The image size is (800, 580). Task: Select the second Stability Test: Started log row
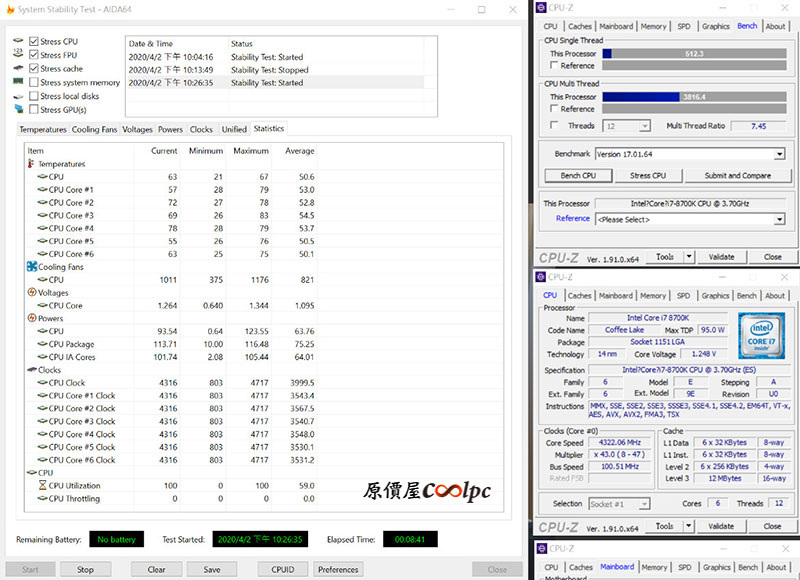pos(276,83)
